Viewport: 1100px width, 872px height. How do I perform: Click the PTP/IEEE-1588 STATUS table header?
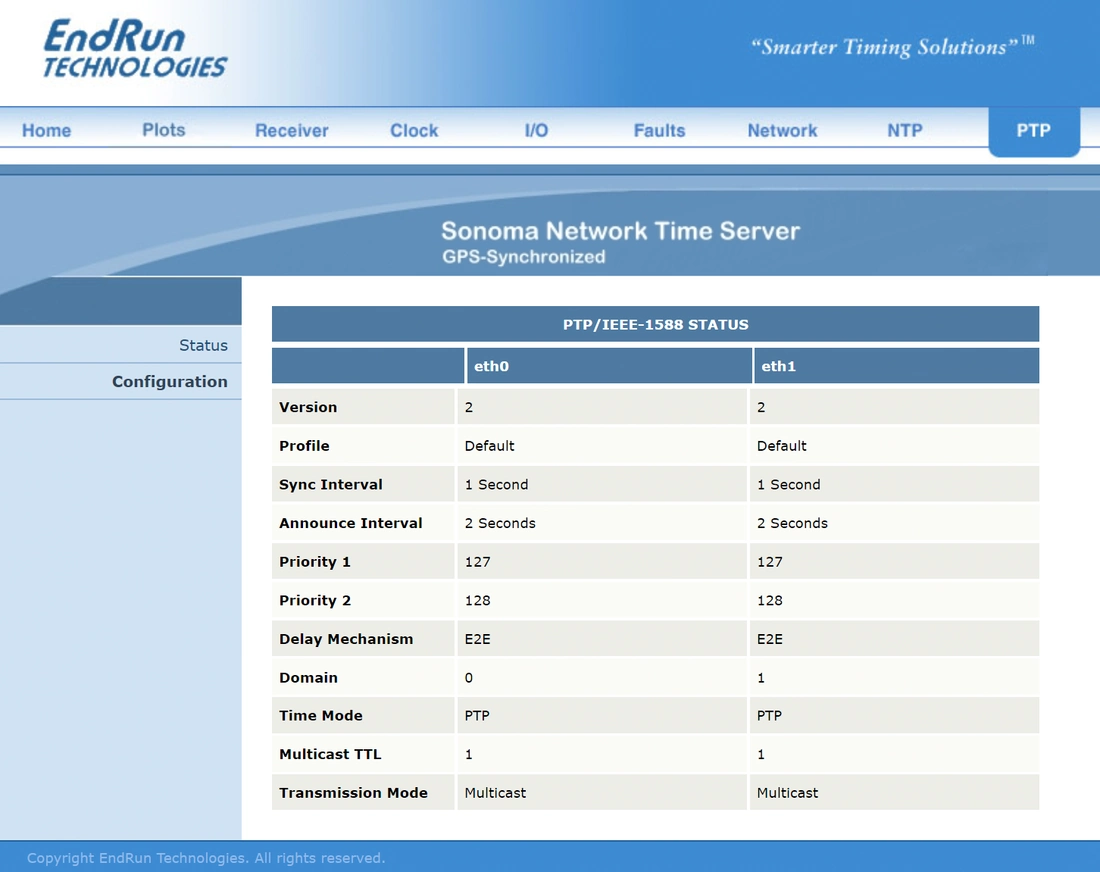pyautogui.click(x=655, y=324)
